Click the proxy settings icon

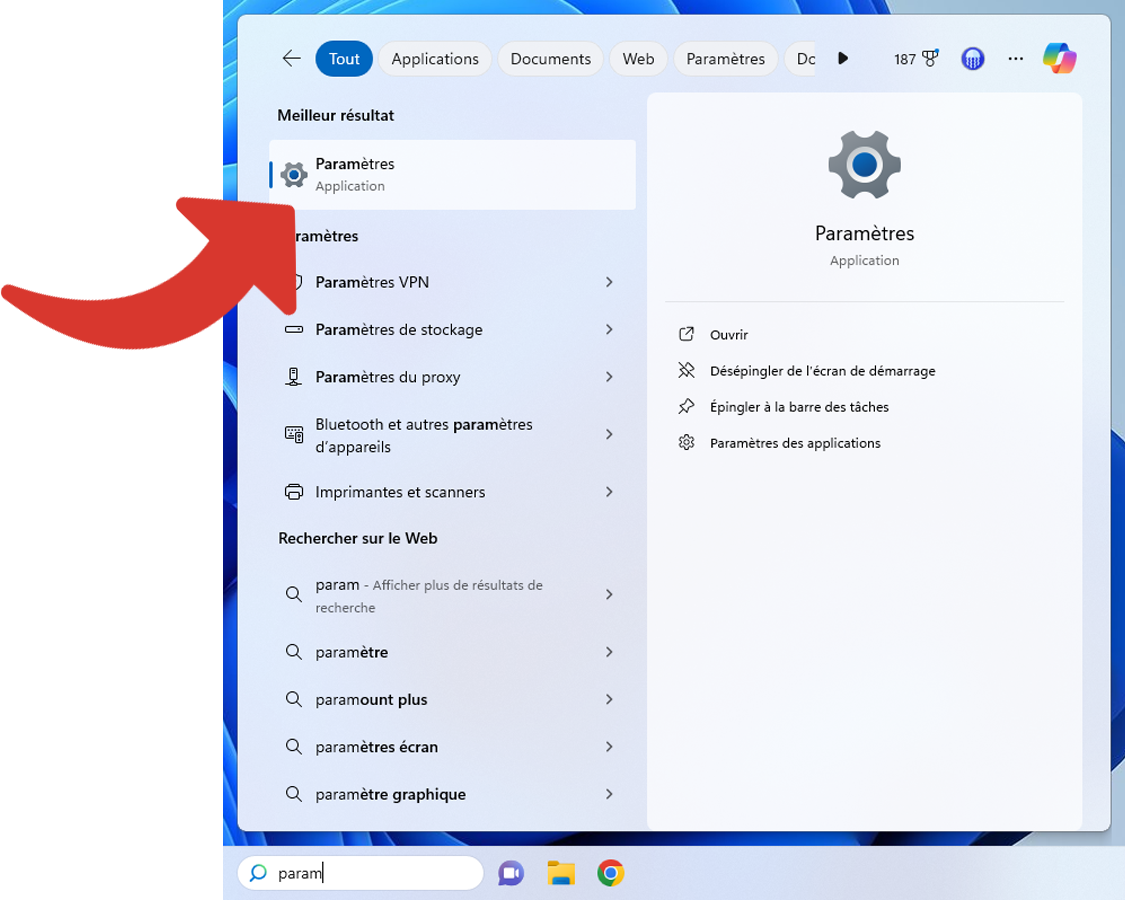[293, 377]
